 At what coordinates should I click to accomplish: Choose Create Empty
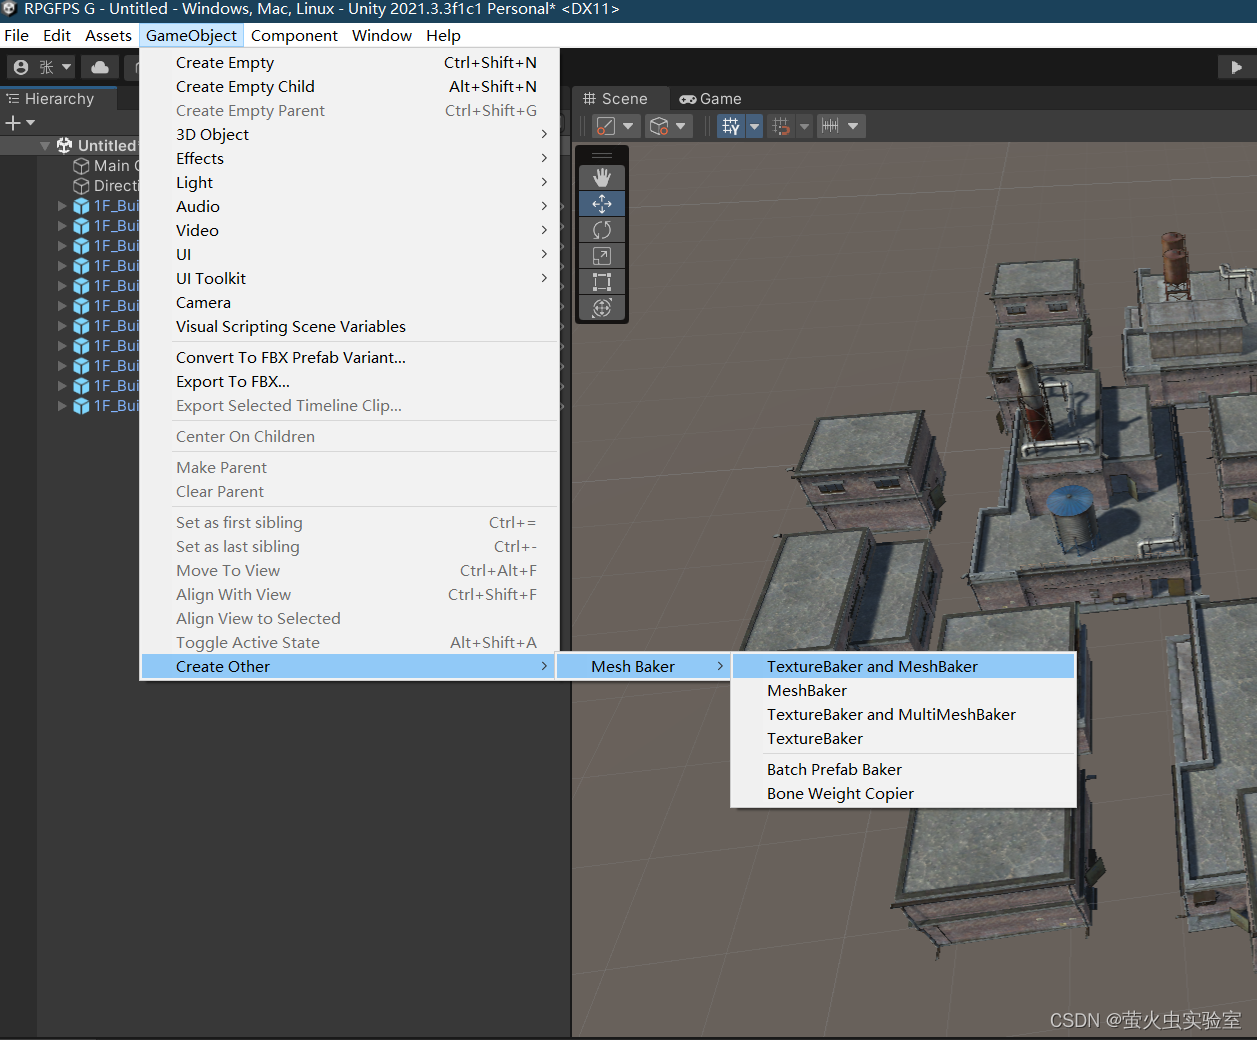[x=349, y=63]
